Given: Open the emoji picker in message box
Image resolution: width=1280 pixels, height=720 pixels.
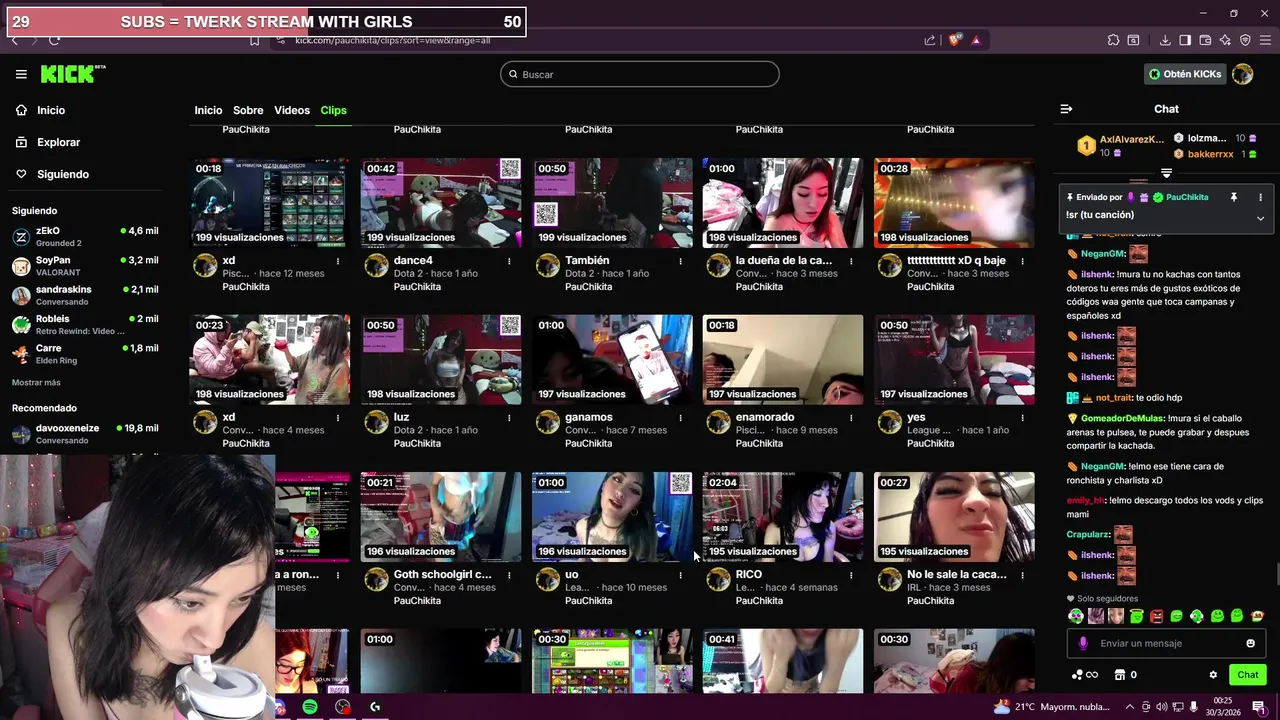Looking at the screenshot, I should click(1250, 643).
